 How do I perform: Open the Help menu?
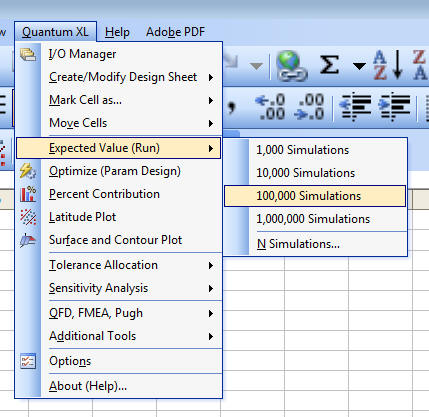point(117,32)
